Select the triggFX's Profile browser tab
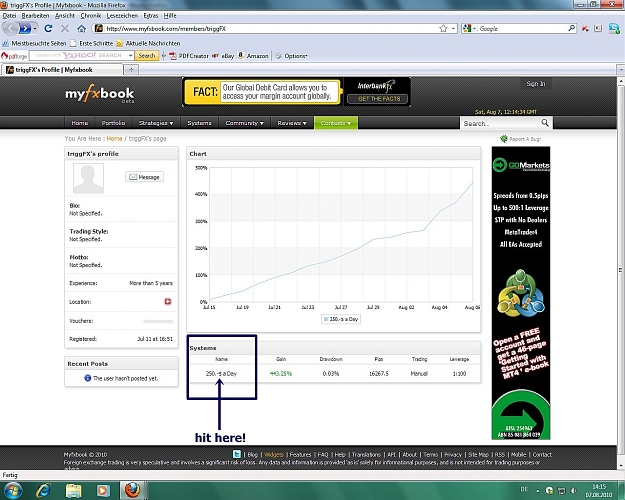 click(x=62, y=70)
